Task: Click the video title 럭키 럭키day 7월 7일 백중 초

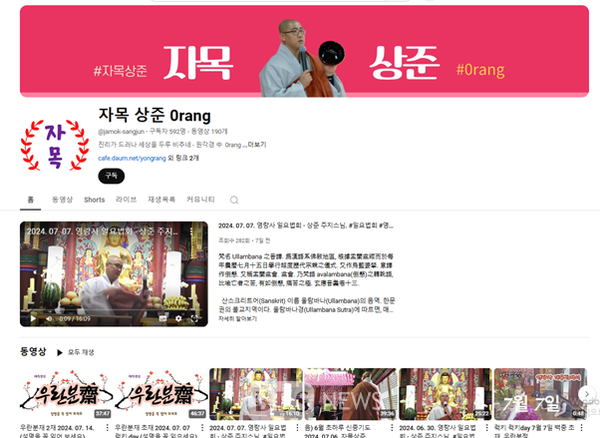Action: [x=534, y=431]
